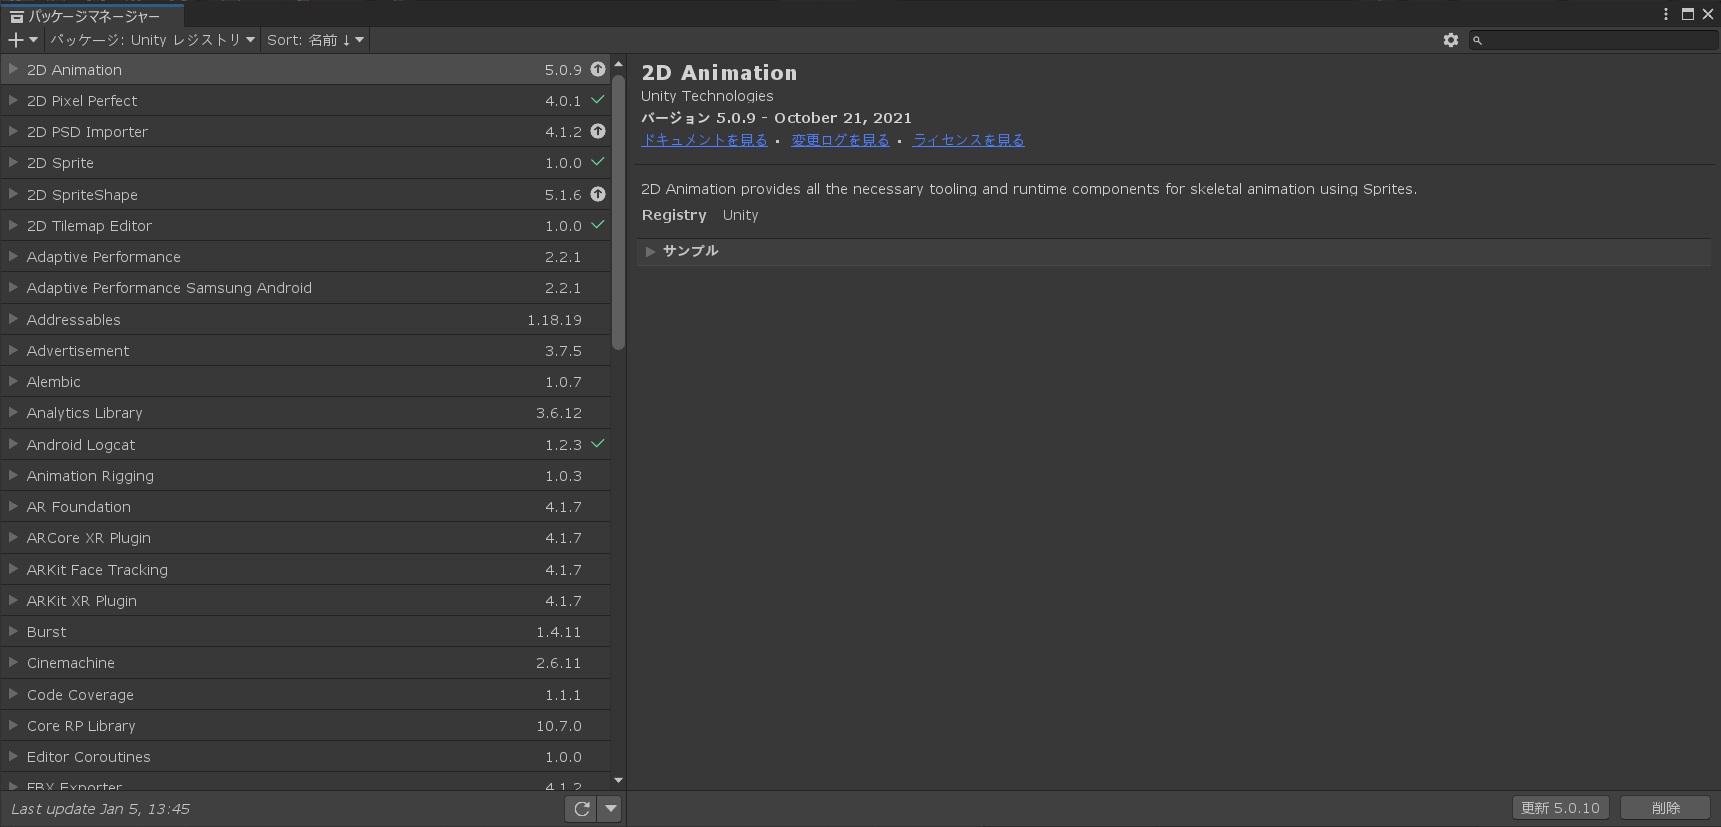
Task: Select the Package Manager tab
Action: (x=93, y=16)
